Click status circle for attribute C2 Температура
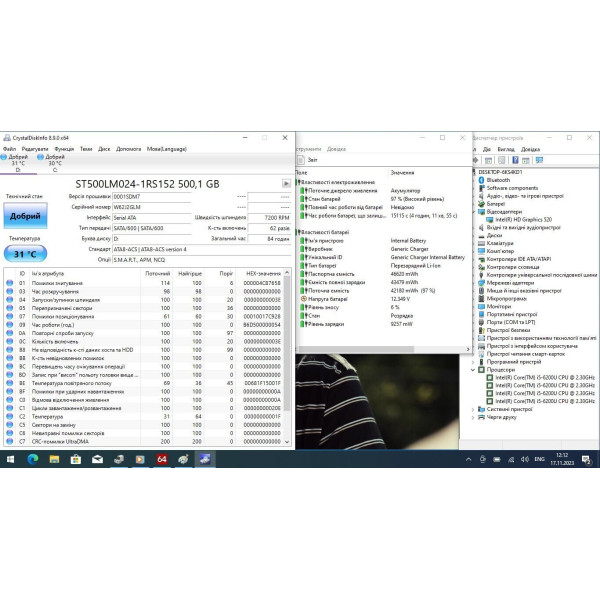The width and height of the screenshot is (600, 600). click(x=10, y=416)
